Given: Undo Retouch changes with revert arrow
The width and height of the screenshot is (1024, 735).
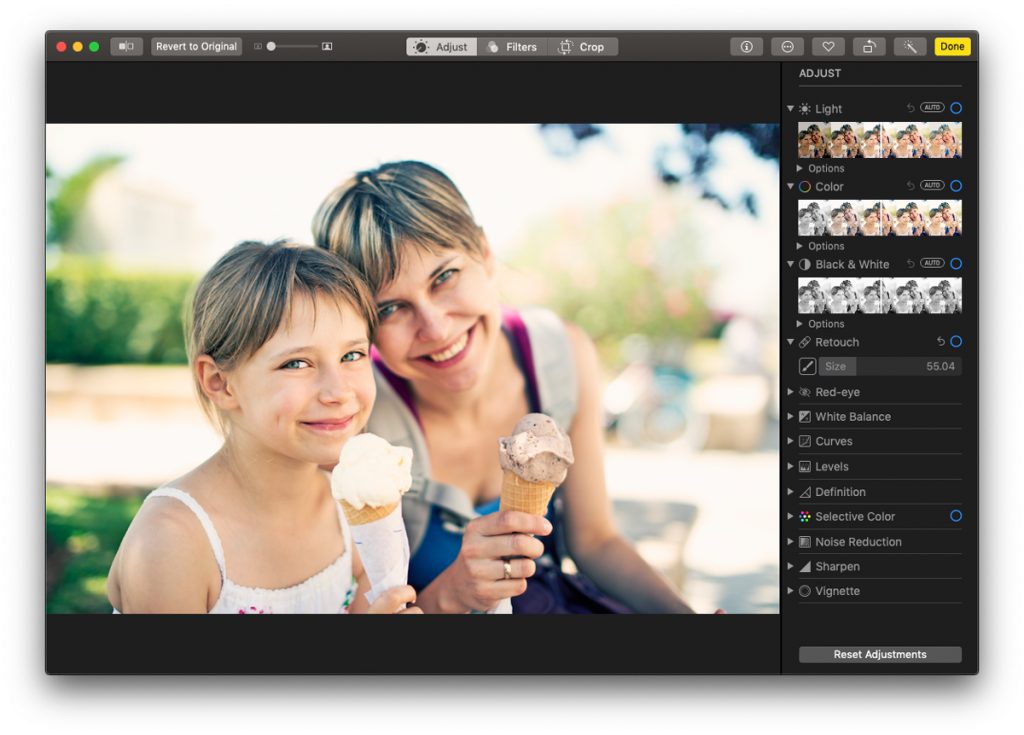Looking at the screenshot, I should coord(940,342).
